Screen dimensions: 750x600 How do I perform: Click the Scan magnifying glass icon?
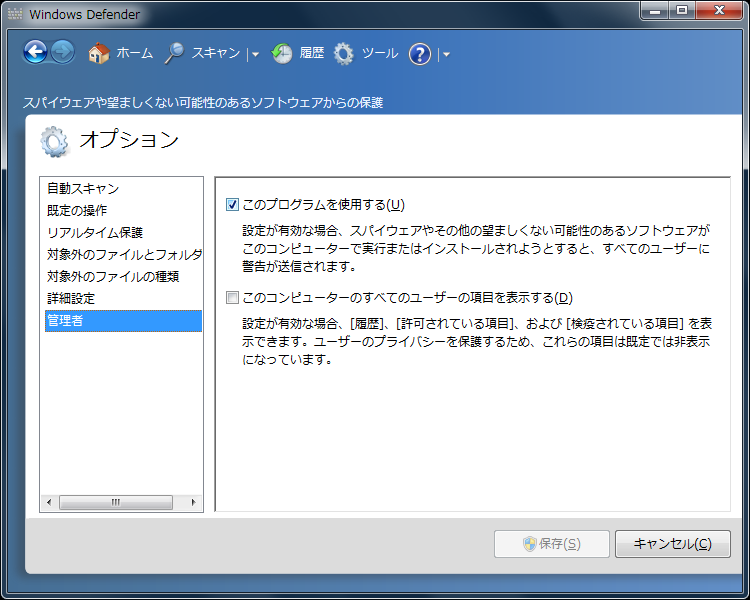coord(175,54)
